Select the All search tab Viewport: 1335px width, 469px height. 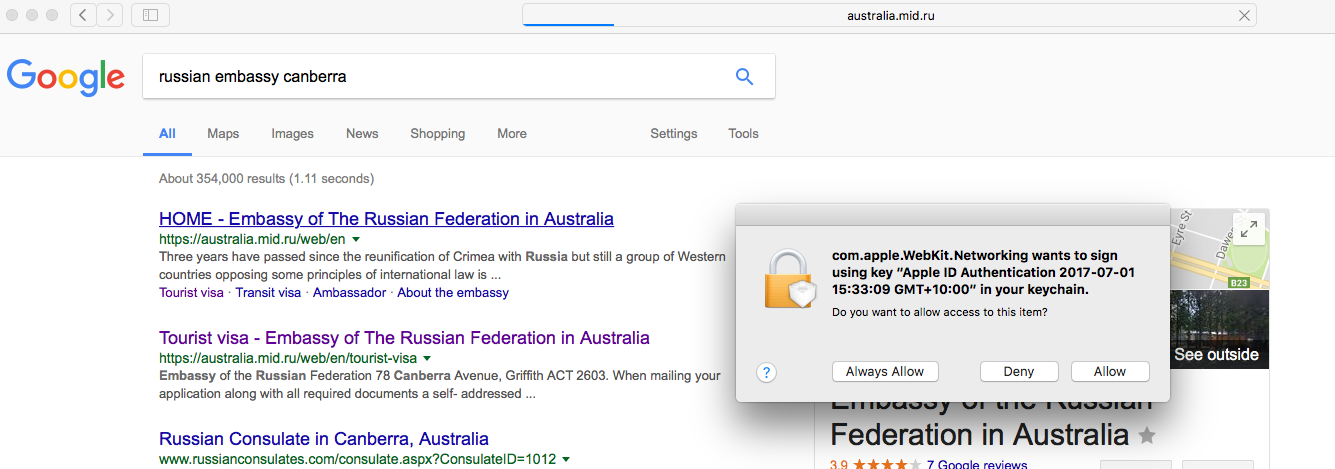click(167, 134)
